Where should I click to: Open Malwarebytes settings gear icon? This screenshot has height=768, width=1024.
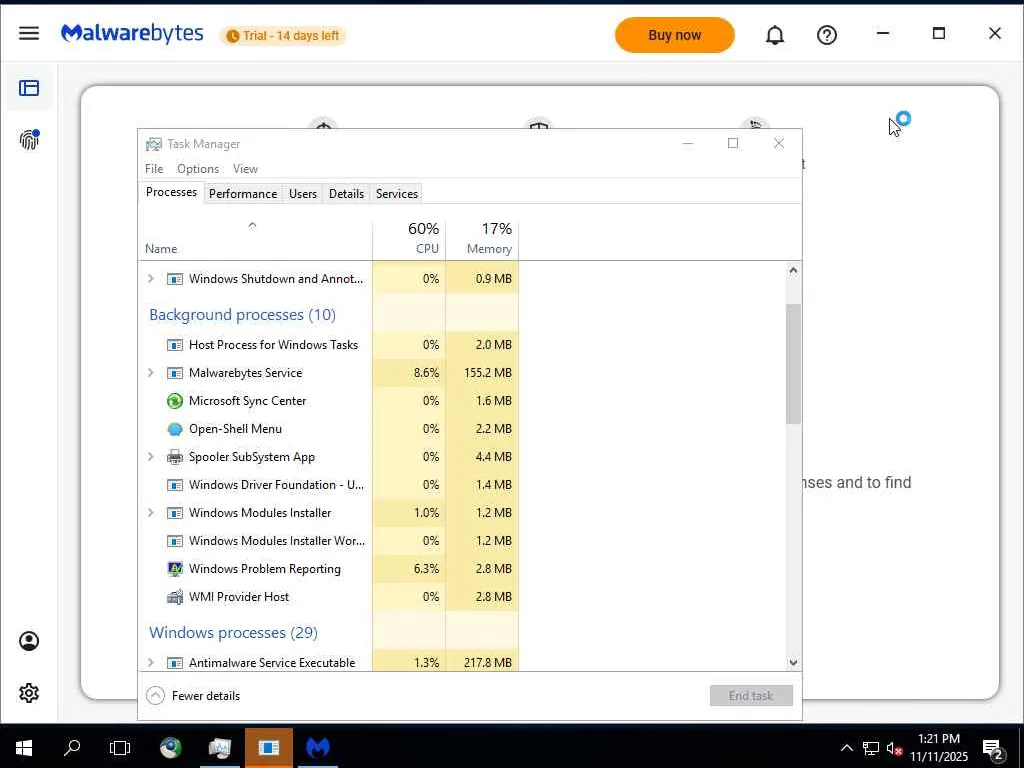29,692
